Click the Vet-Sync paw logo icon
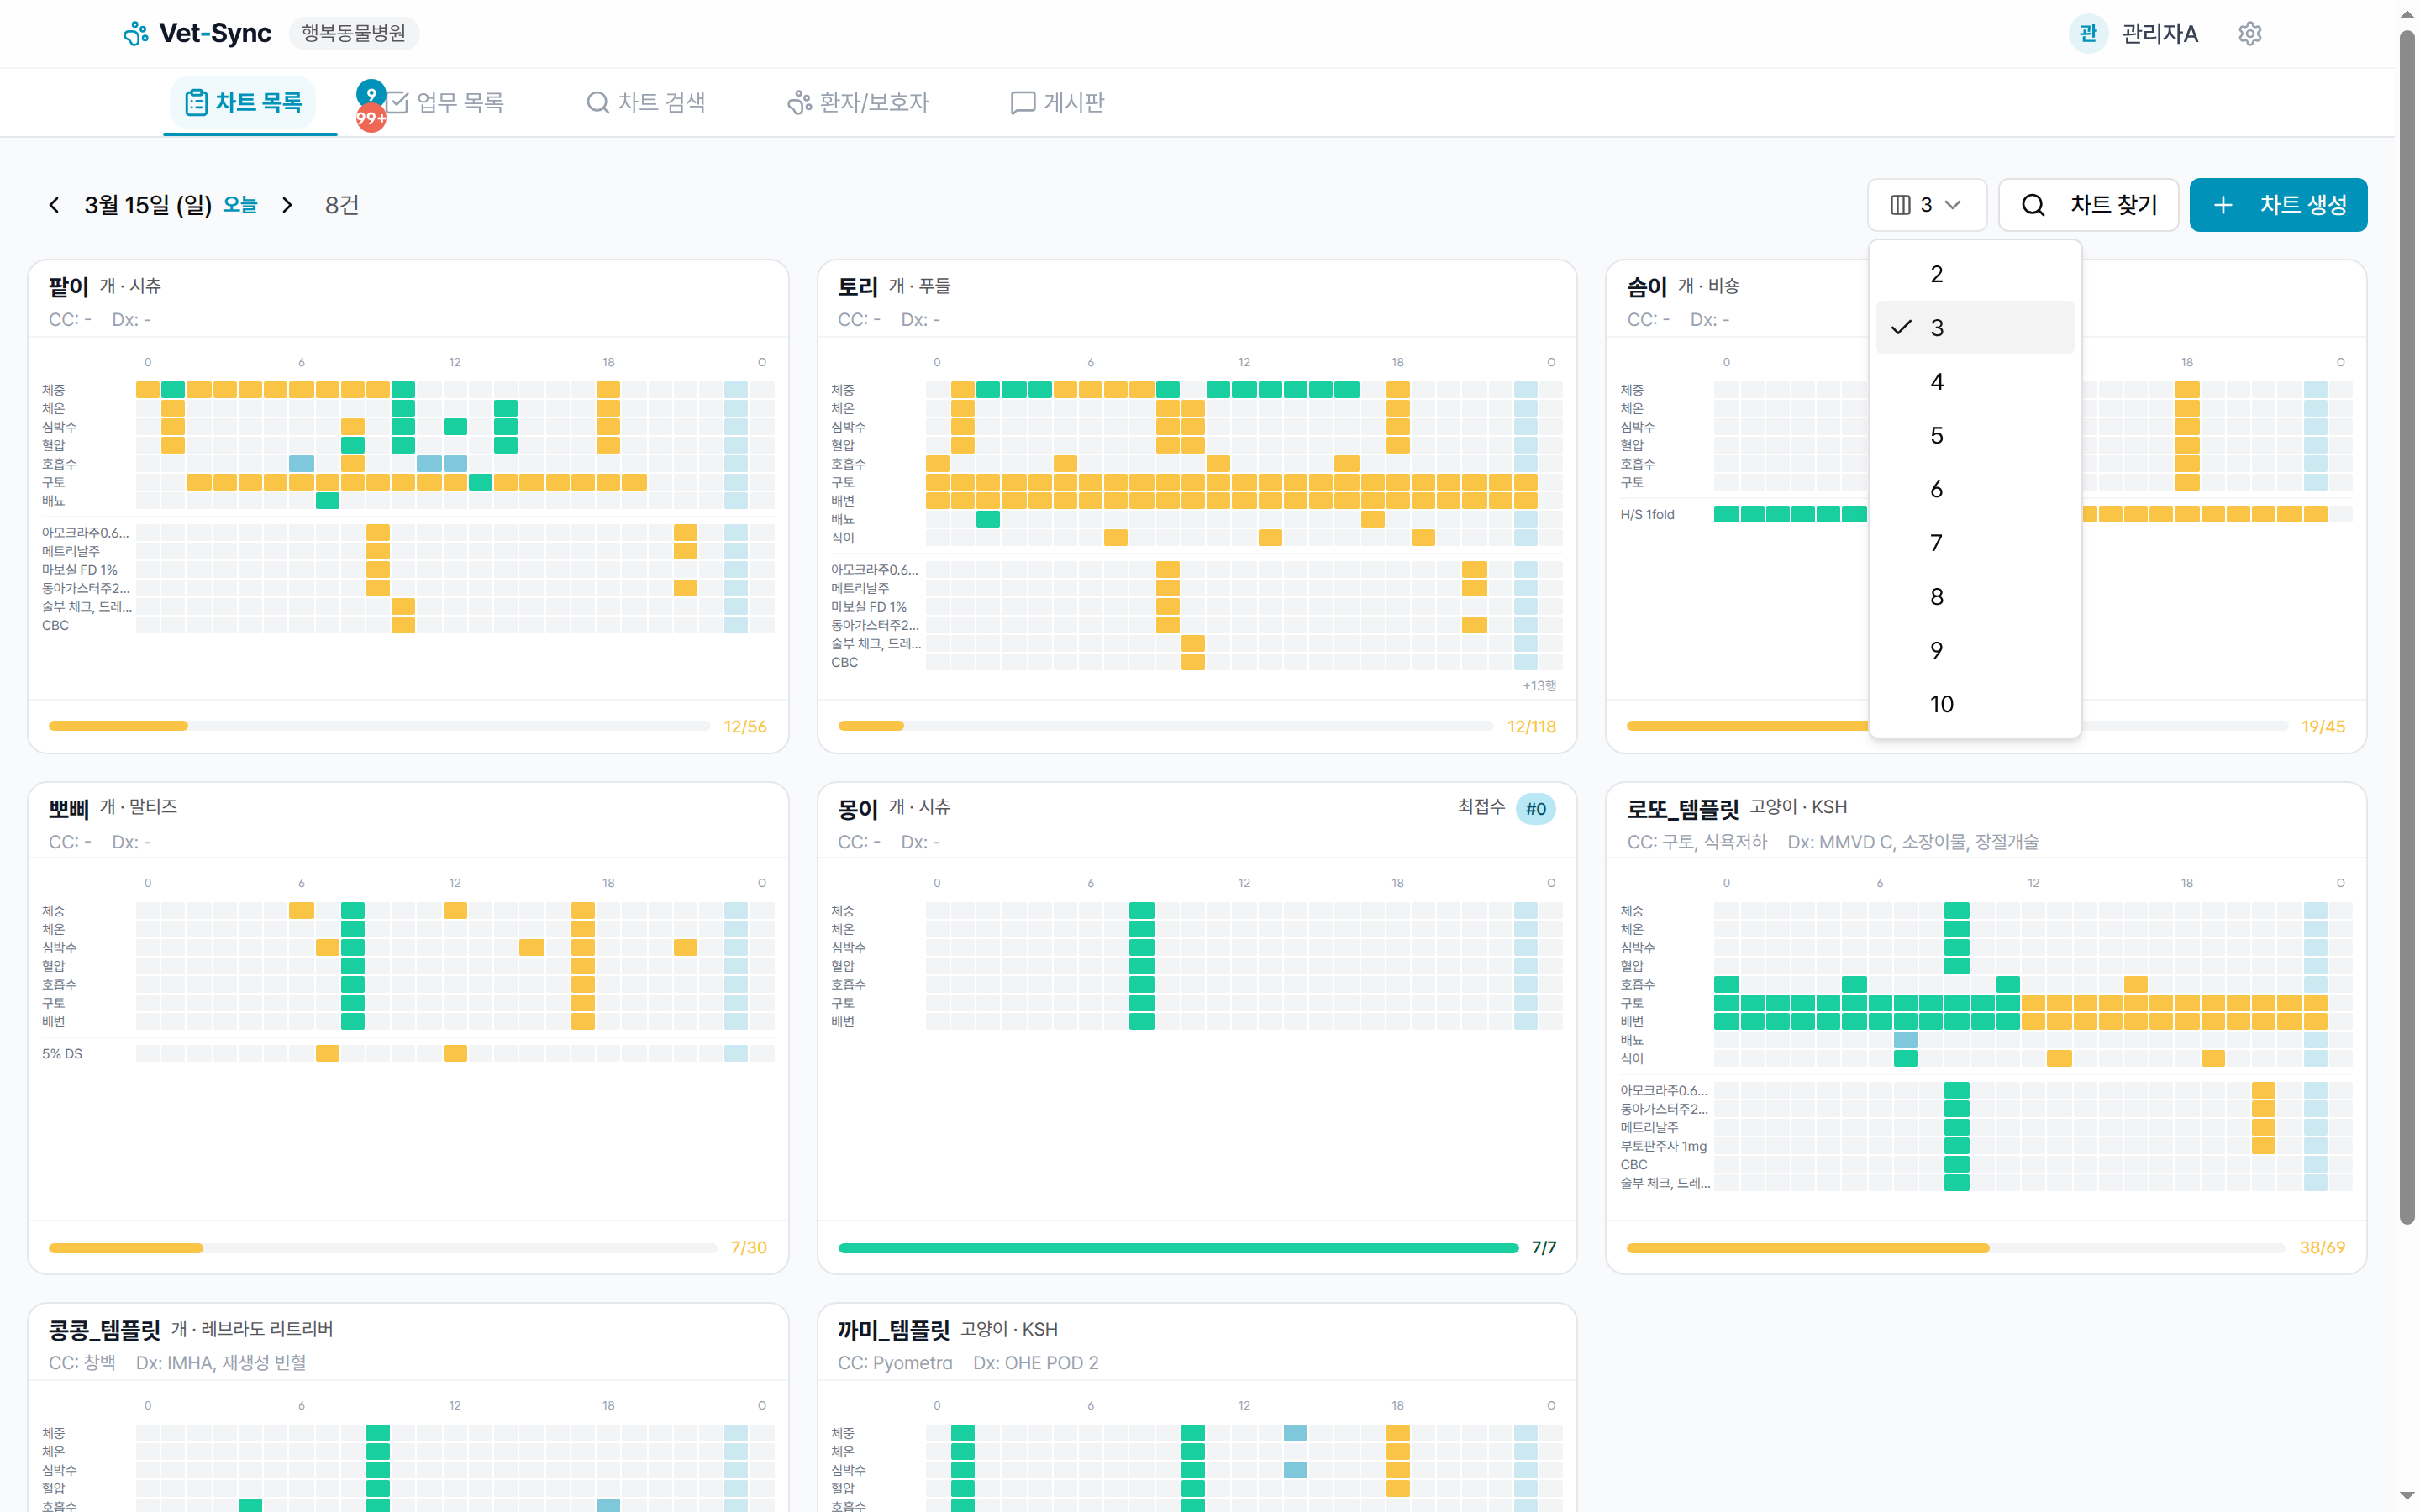Screen dimensions: 2420x1512 point(136,34)
